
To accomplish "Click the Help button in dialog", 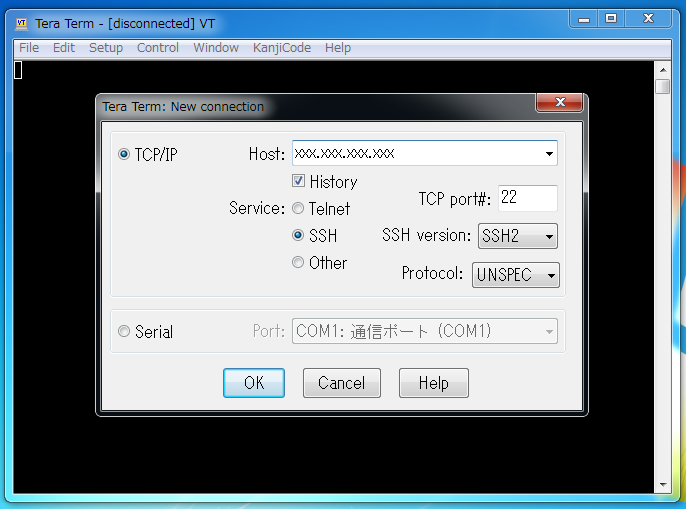I will 434,383.
